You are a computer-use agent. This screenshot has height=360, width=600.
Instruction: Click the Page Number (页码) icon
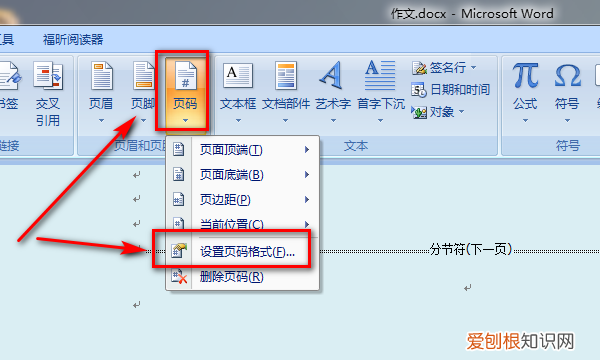pos(186,76)
